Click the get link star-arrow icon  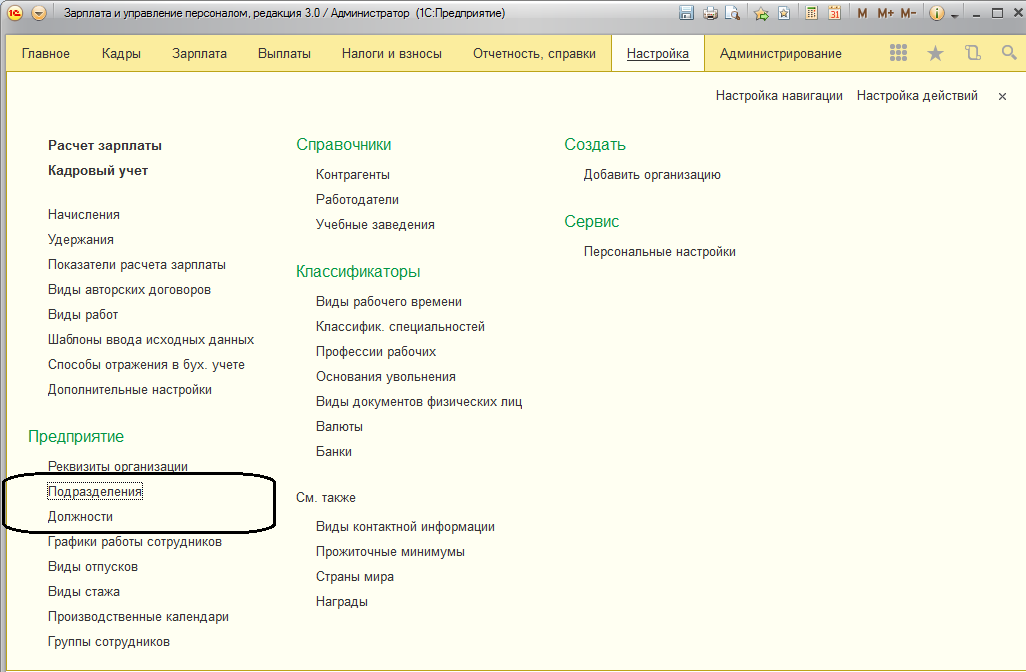tap(761, 13)
